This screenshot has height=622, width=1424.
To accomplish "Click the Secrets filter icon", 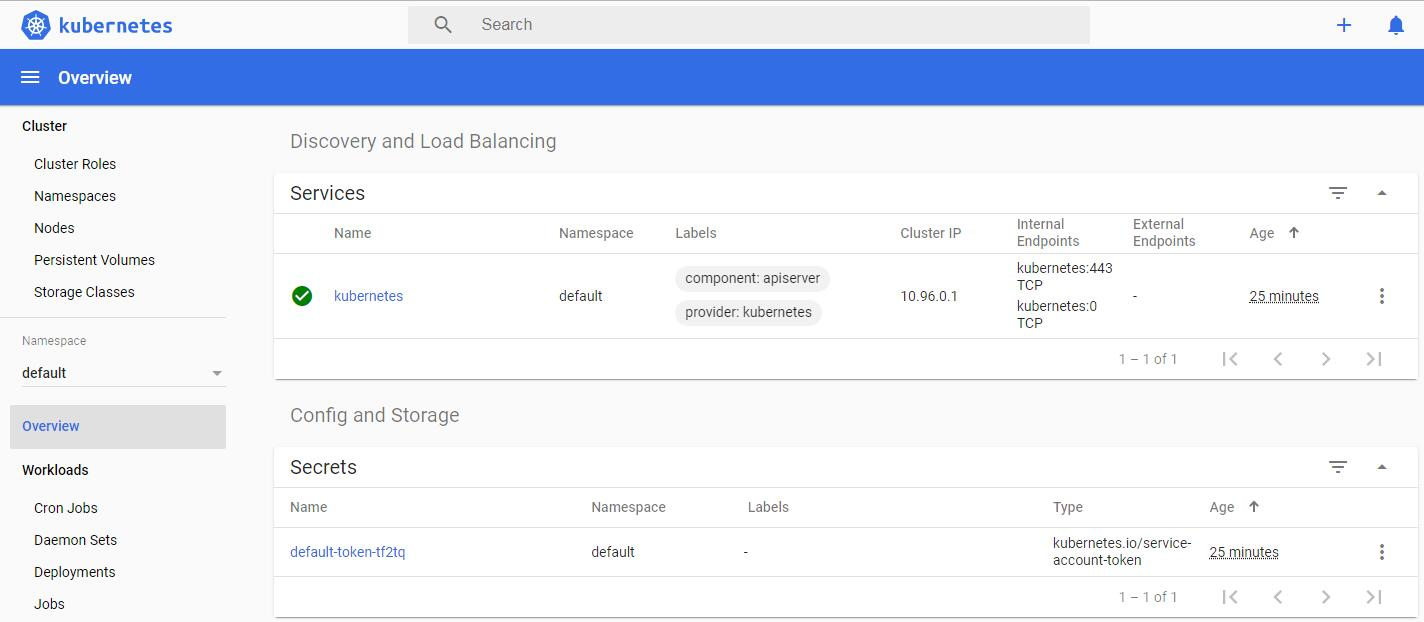I will (1338, 467).
